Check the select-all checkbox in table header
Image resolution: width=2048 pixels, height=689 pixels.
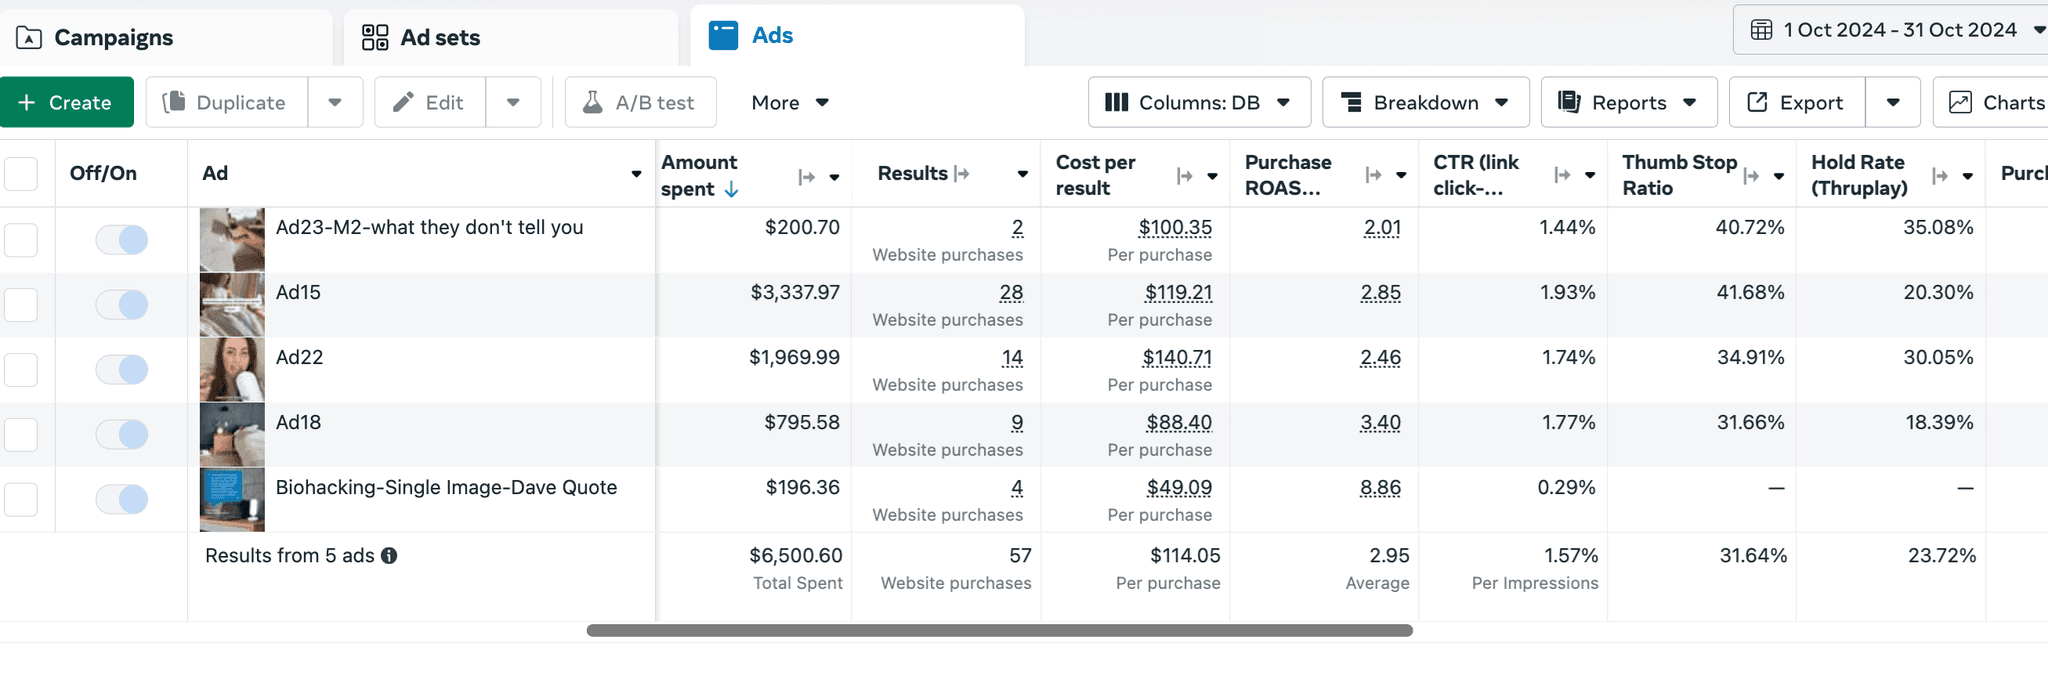(x=21, y=174)
